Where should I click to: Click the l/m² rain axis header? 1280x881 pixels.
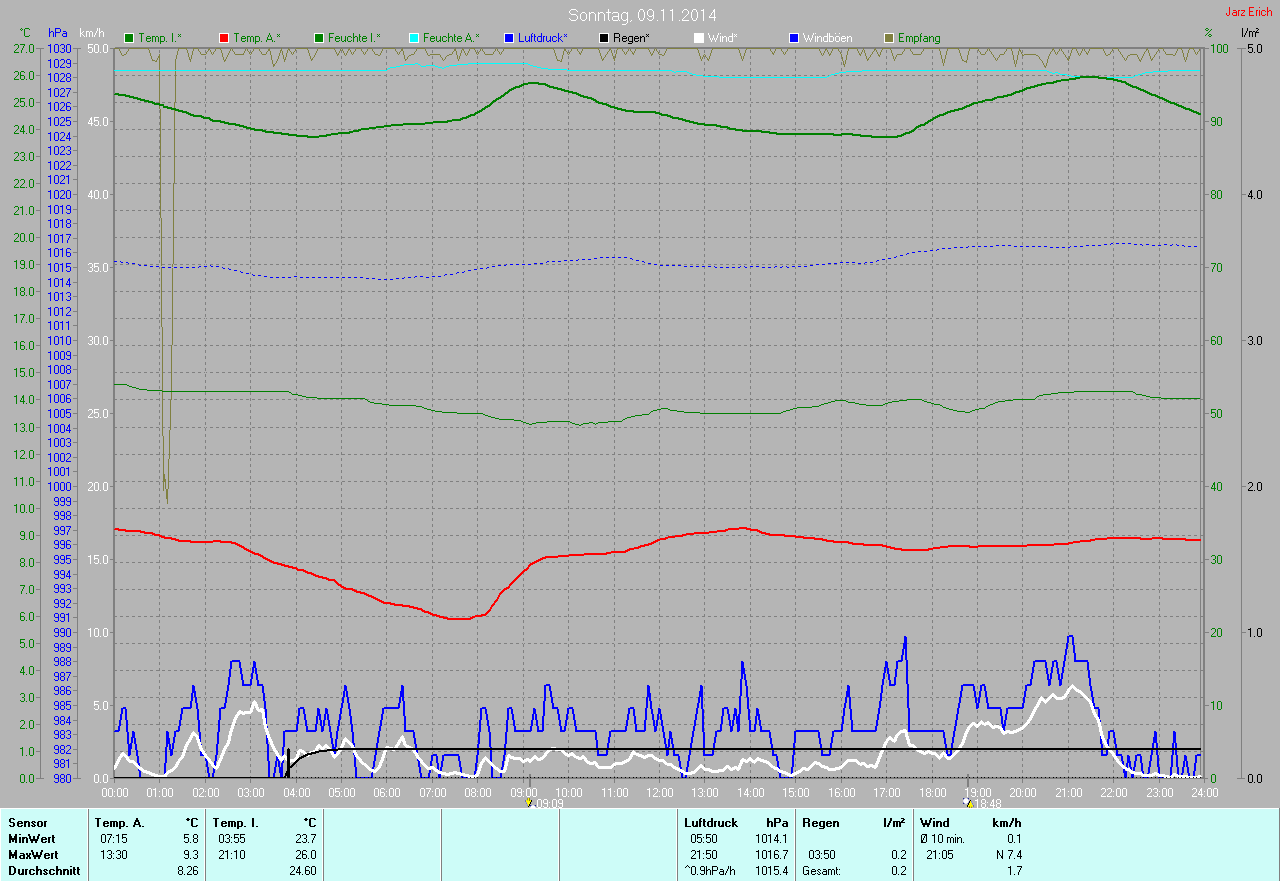(x=1249, y=34)
